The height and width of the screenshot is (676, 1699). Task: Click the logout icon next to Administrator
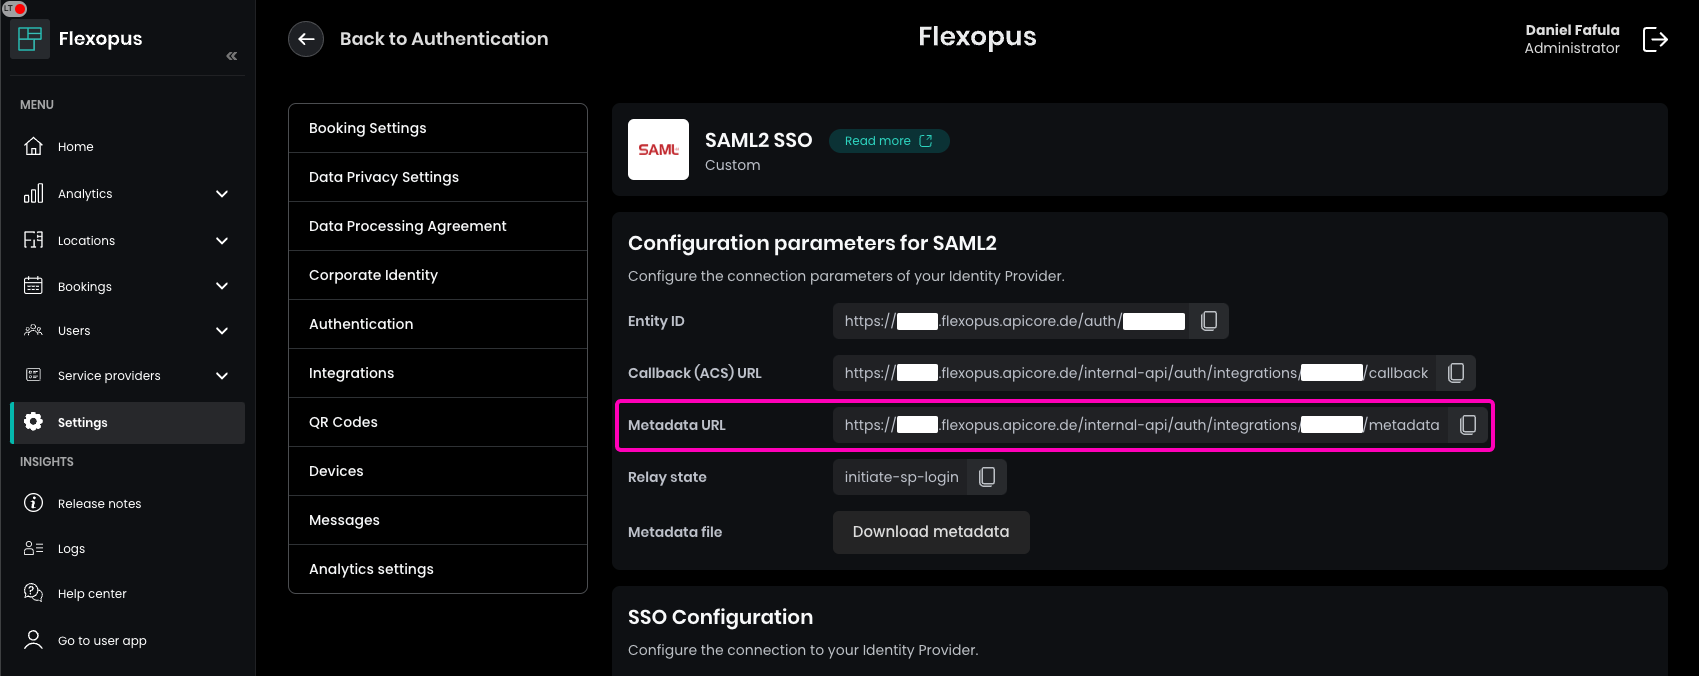[x=1655, y=39]
